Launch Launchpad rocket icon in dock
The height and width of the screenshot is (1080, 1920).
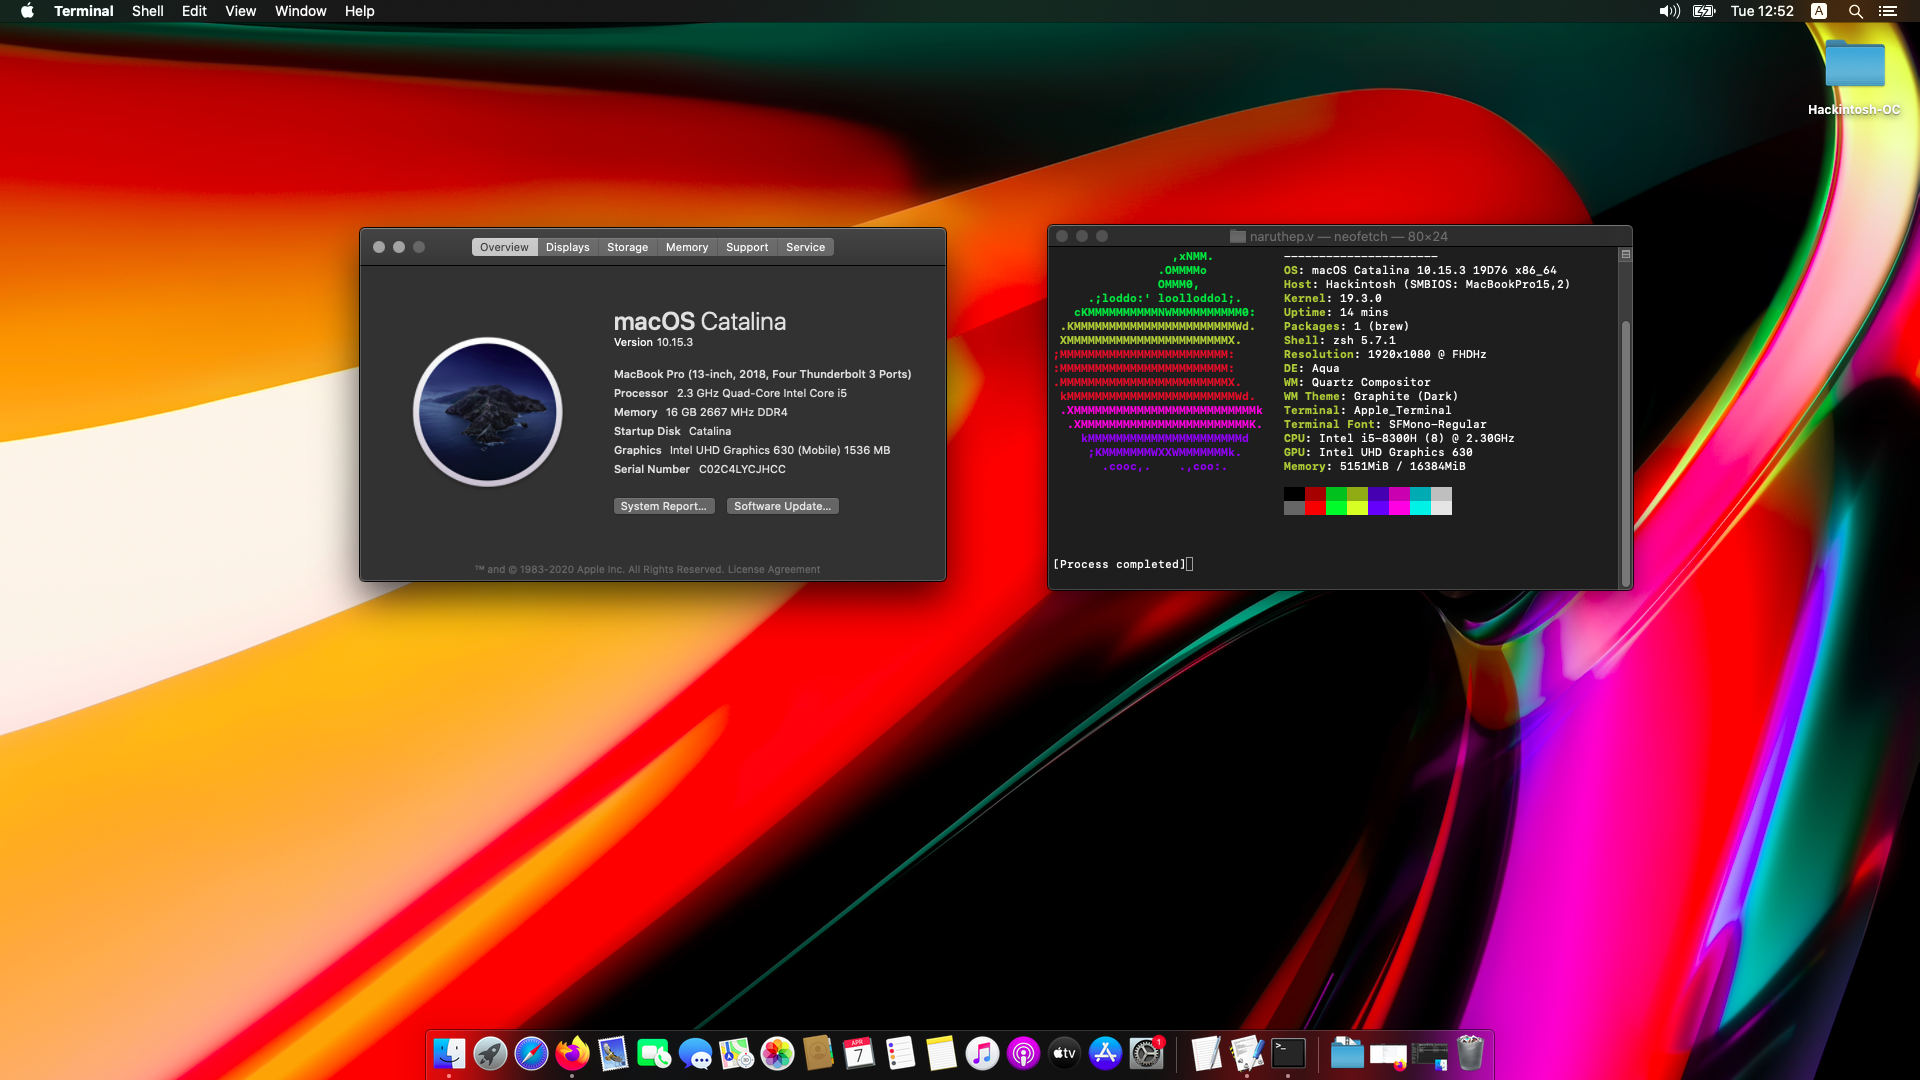[x=490, y=1053]
